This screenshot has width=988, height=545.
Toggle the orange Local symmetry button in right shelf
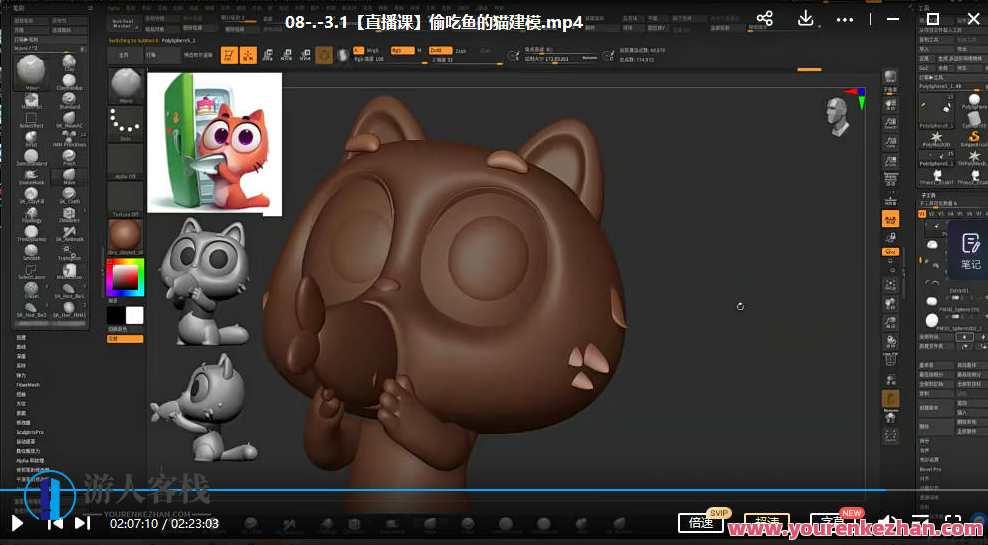click(x=890, y=219)
